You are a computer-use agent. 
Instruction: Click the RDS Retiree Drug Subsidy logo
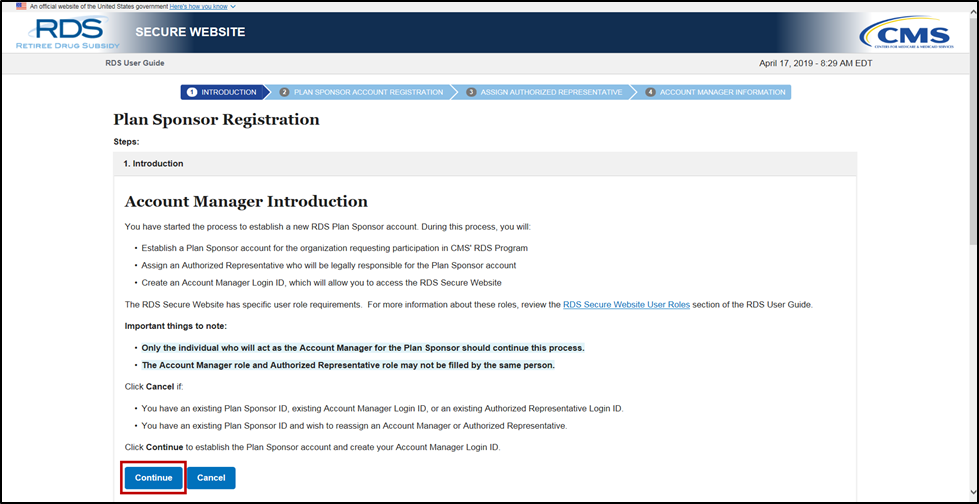click(x=68, y=32)
